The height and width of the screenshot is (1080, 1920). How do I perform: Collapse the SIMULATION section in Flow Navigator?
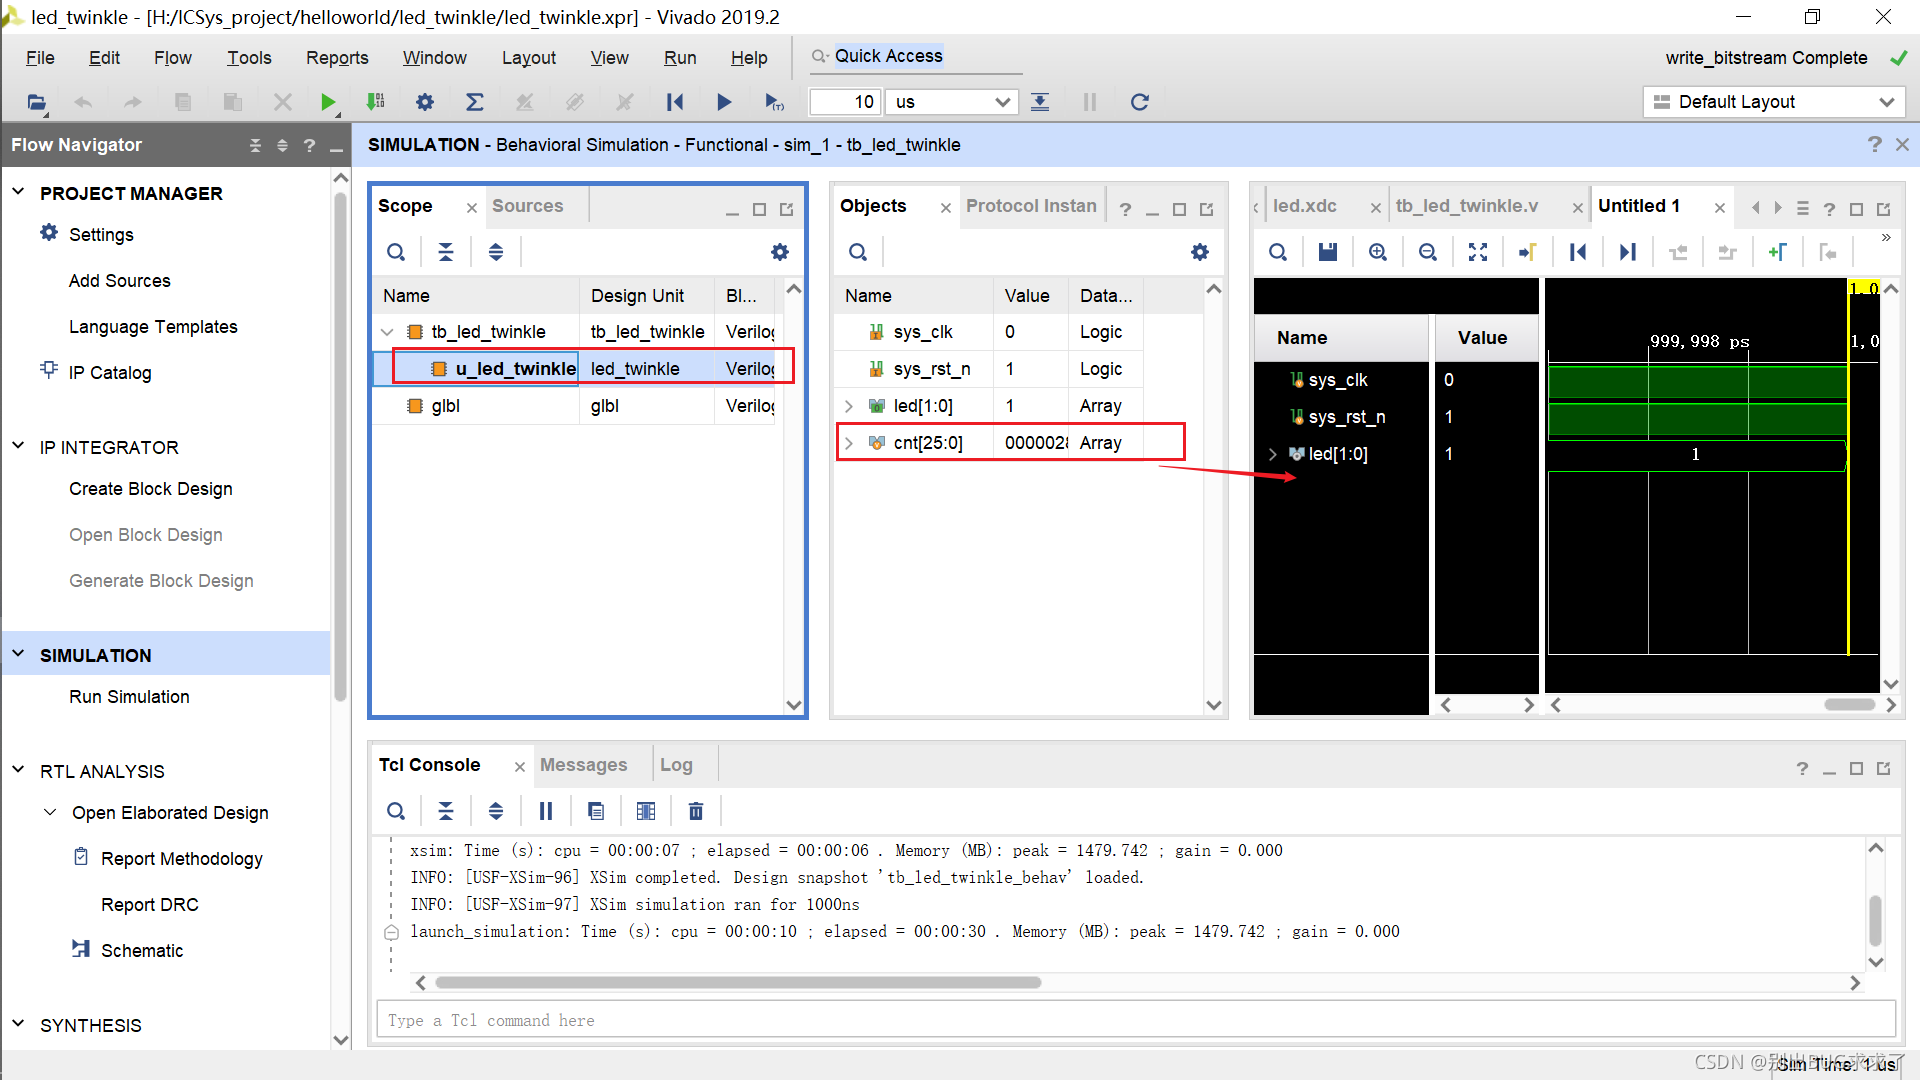pos(18,655)
